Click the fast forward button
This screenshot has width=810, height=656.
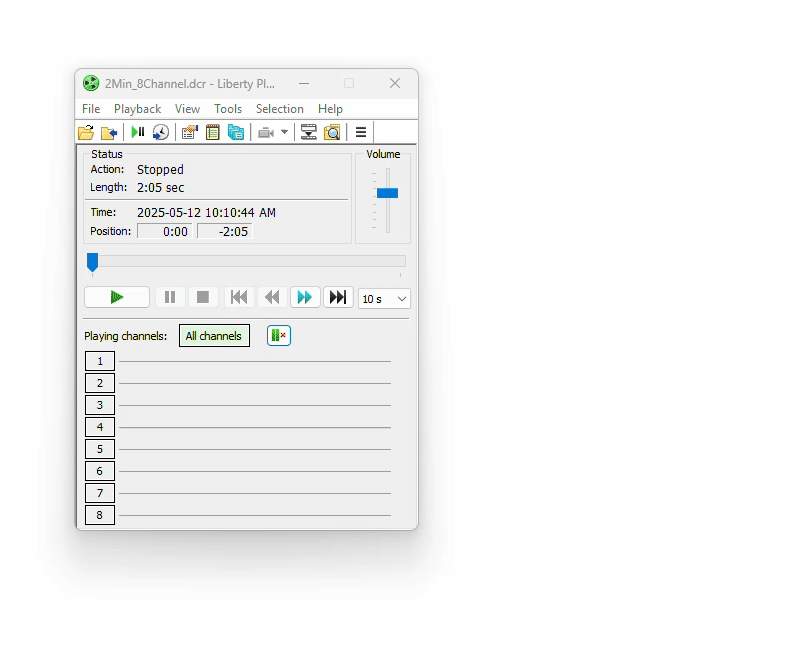[x=305, y=297]
